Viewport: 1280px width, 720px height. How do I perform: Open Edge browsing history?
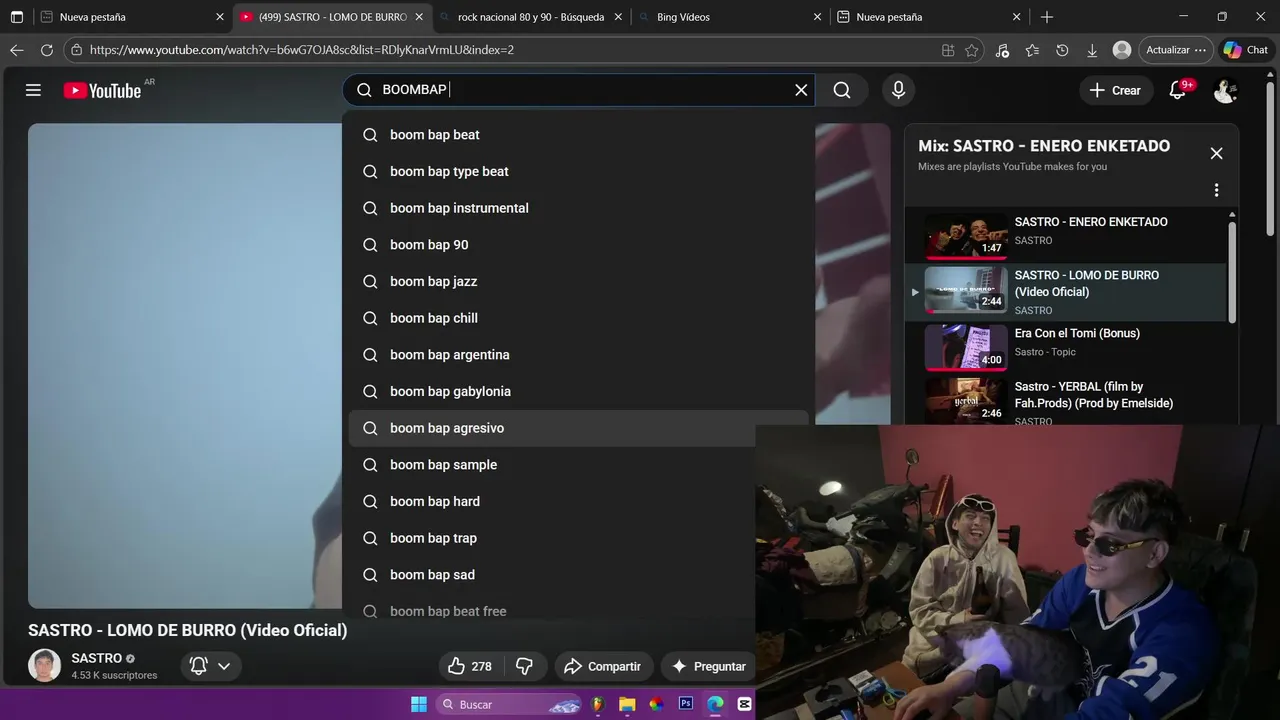click(x=1062, y=50)
